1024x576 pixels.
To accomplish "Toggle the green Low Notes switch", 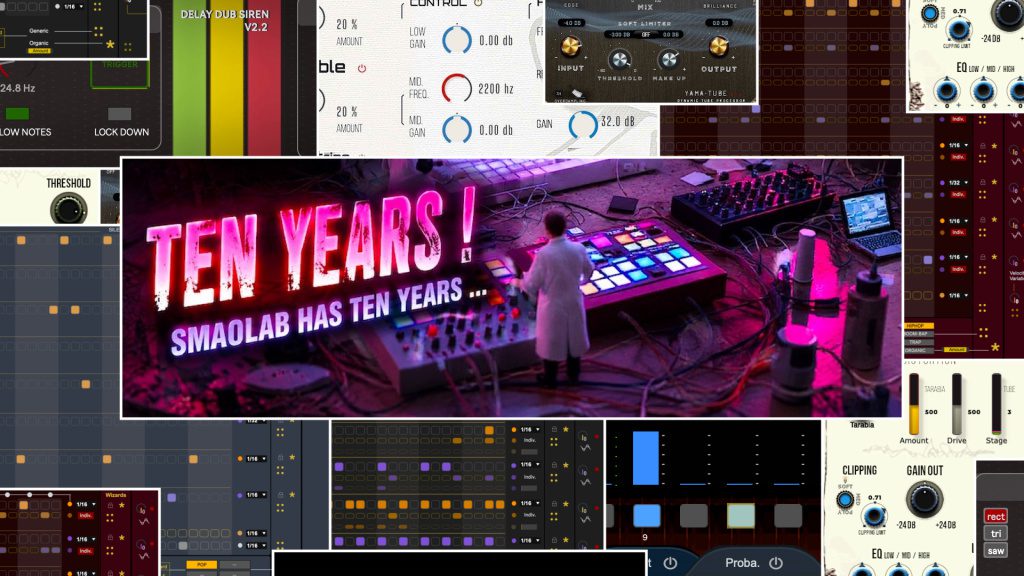I will point(17,114).
